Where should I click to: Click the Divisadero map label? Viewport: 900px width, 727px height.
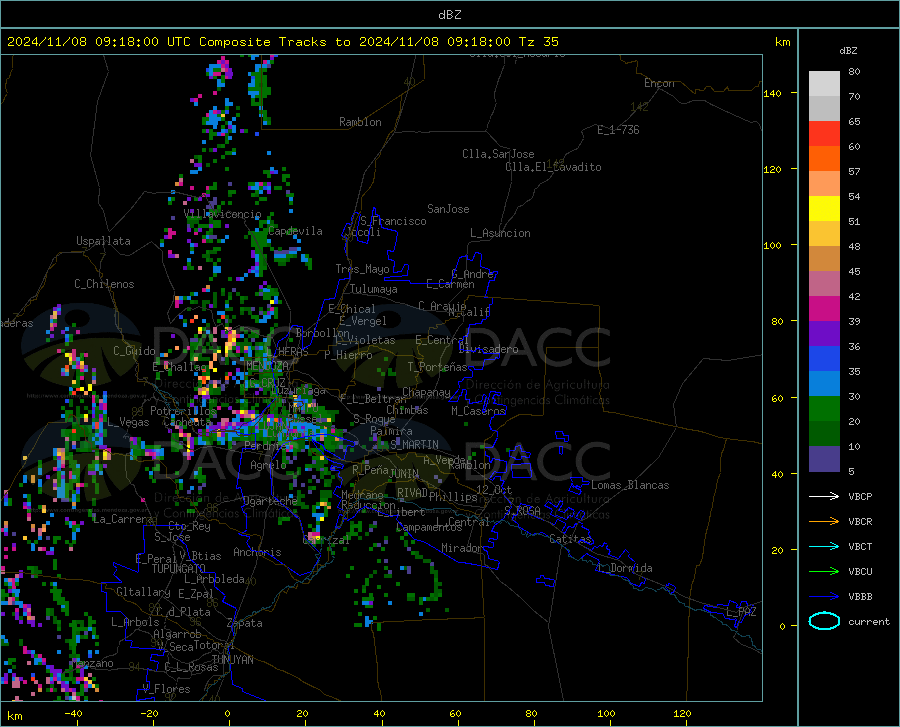click(x=488, y=349)
